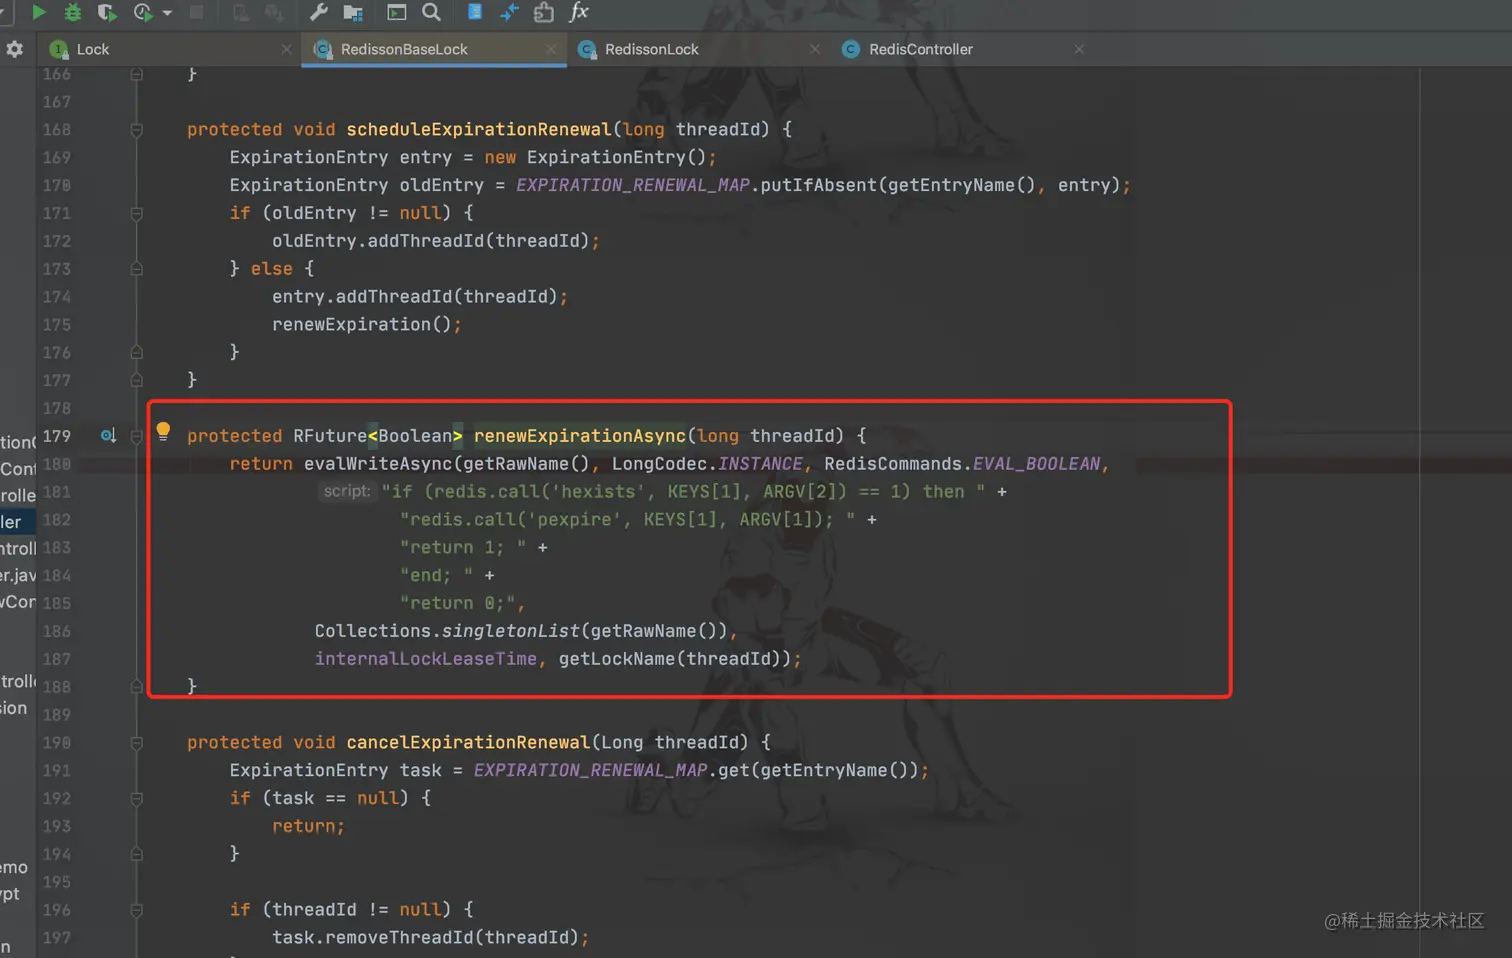Screen dimensions: 1512x958
Task: Click EXPIRATION_RENEWAL_MAP on line 191
Action: (590, 770)
